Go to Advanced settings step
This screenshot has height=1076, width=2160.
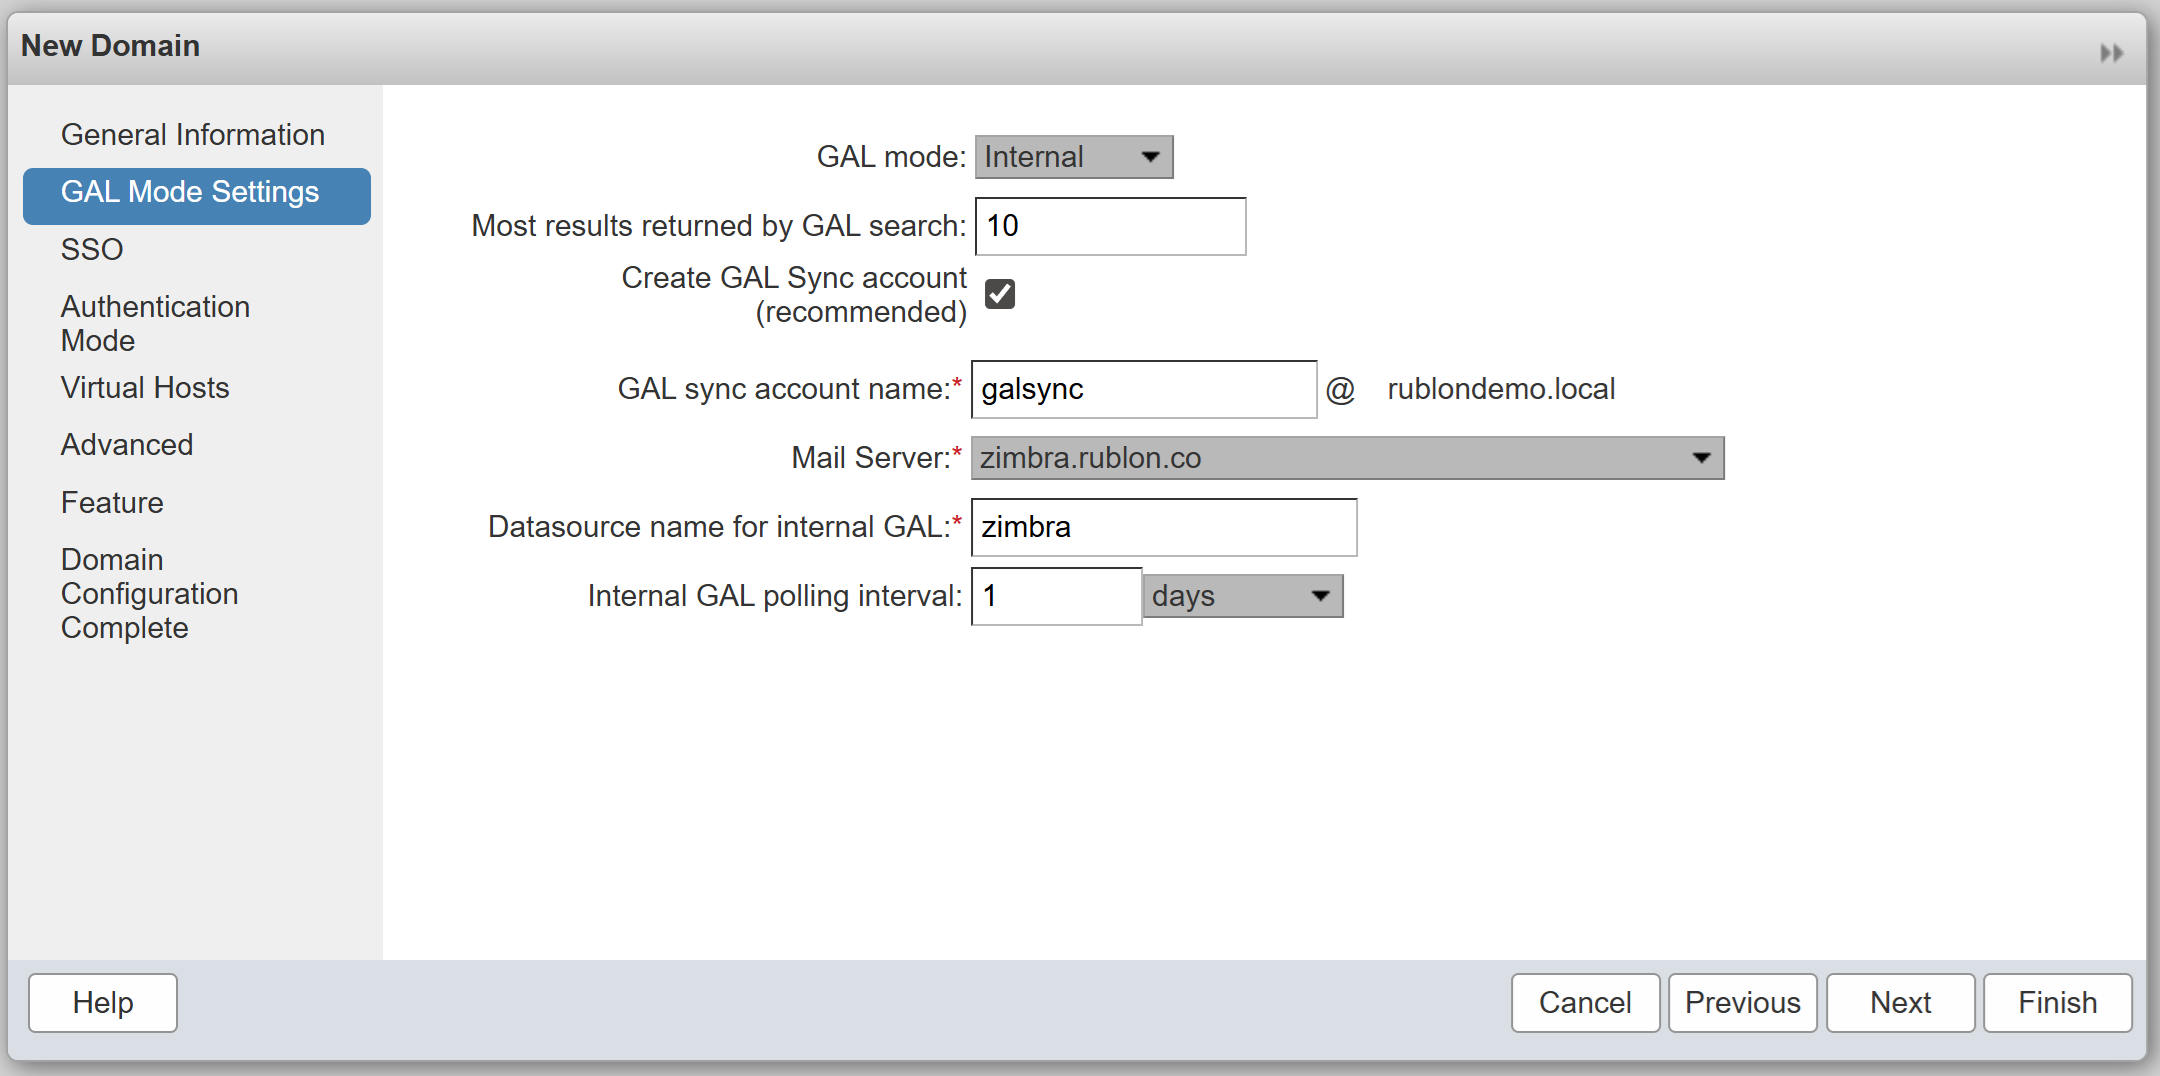[127, 445]
